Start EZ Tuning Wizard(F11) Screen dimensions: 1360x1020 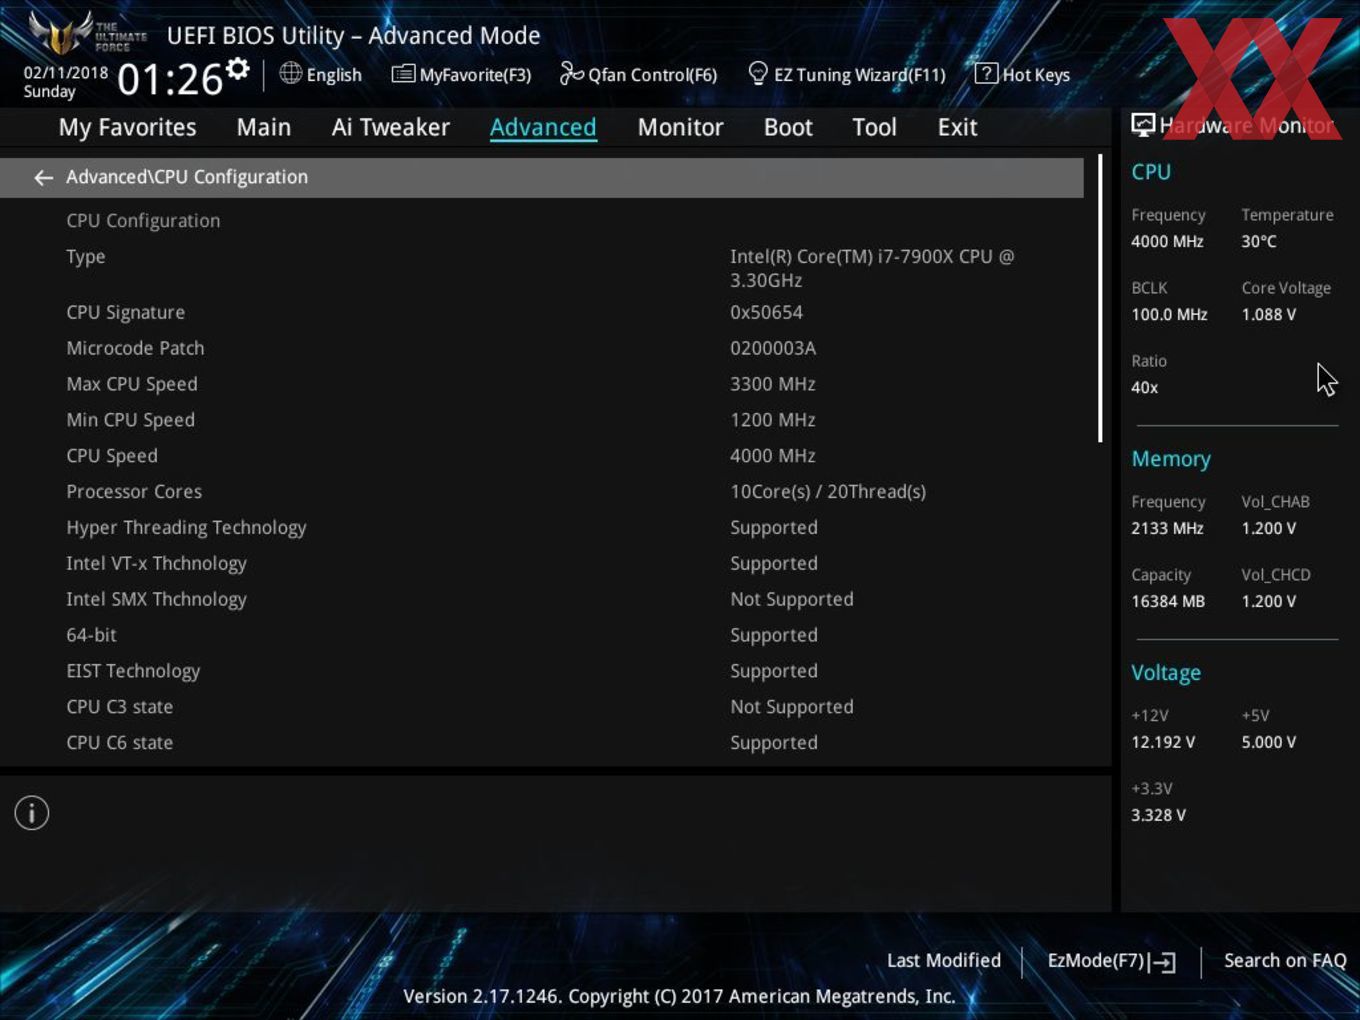[x=847, y=74]
